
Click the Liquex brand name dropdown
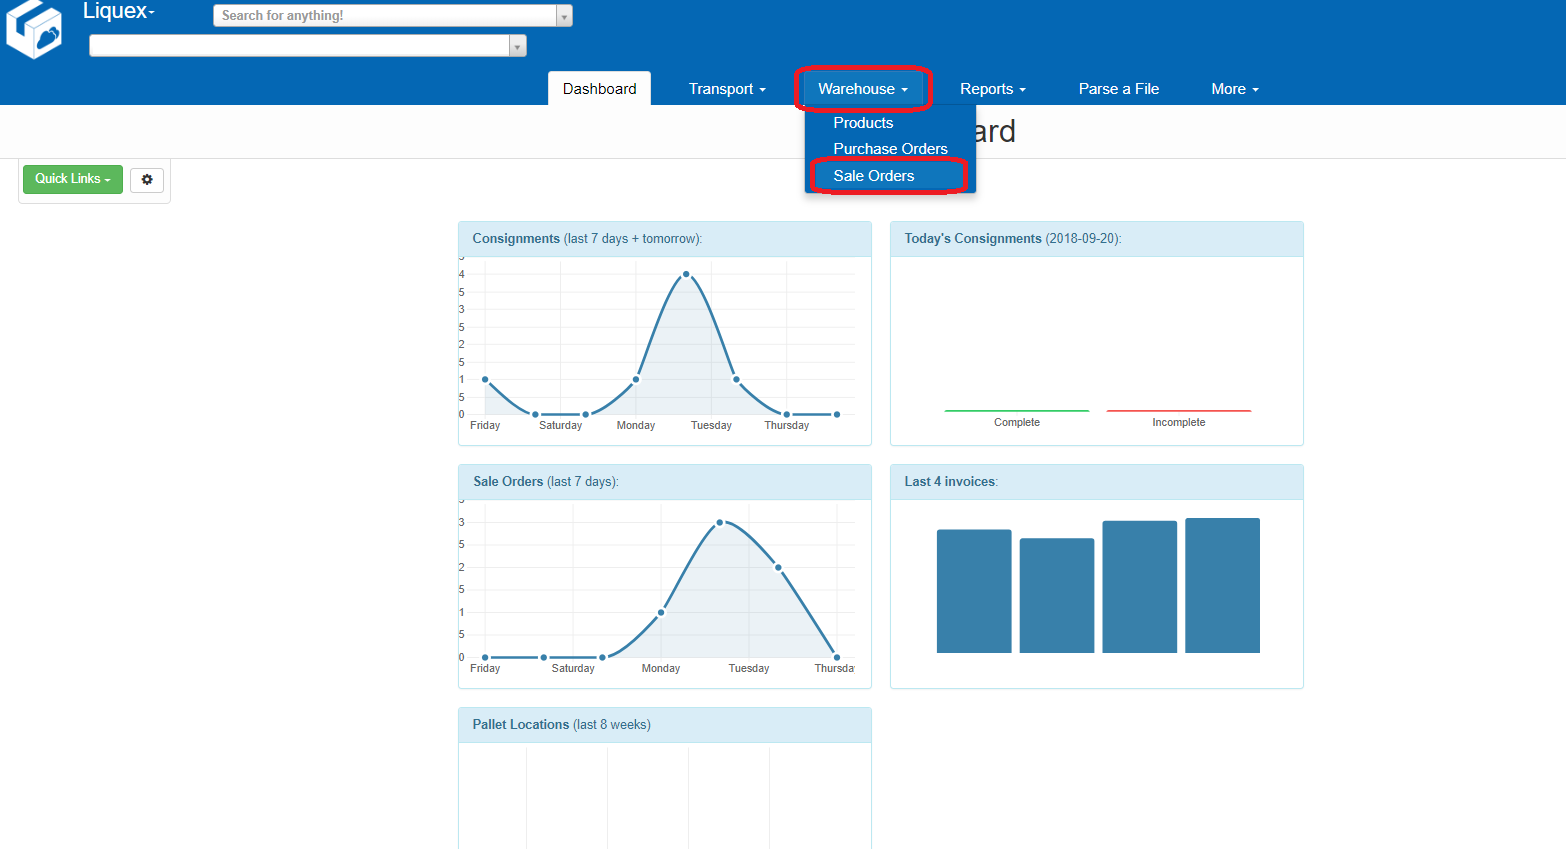(x=119, y=12)
